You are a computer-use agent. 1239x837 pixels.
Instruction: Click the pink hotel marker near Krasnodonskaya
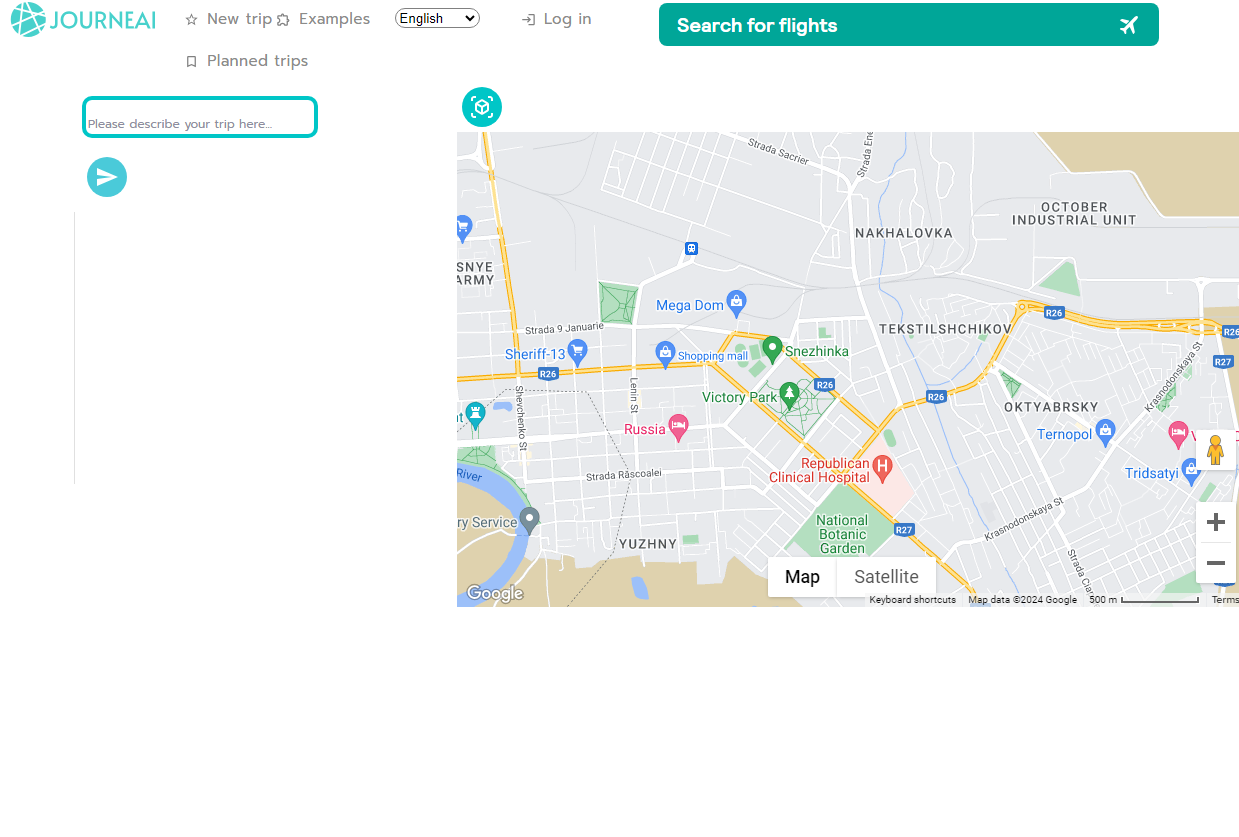(x=1178, y=433)
